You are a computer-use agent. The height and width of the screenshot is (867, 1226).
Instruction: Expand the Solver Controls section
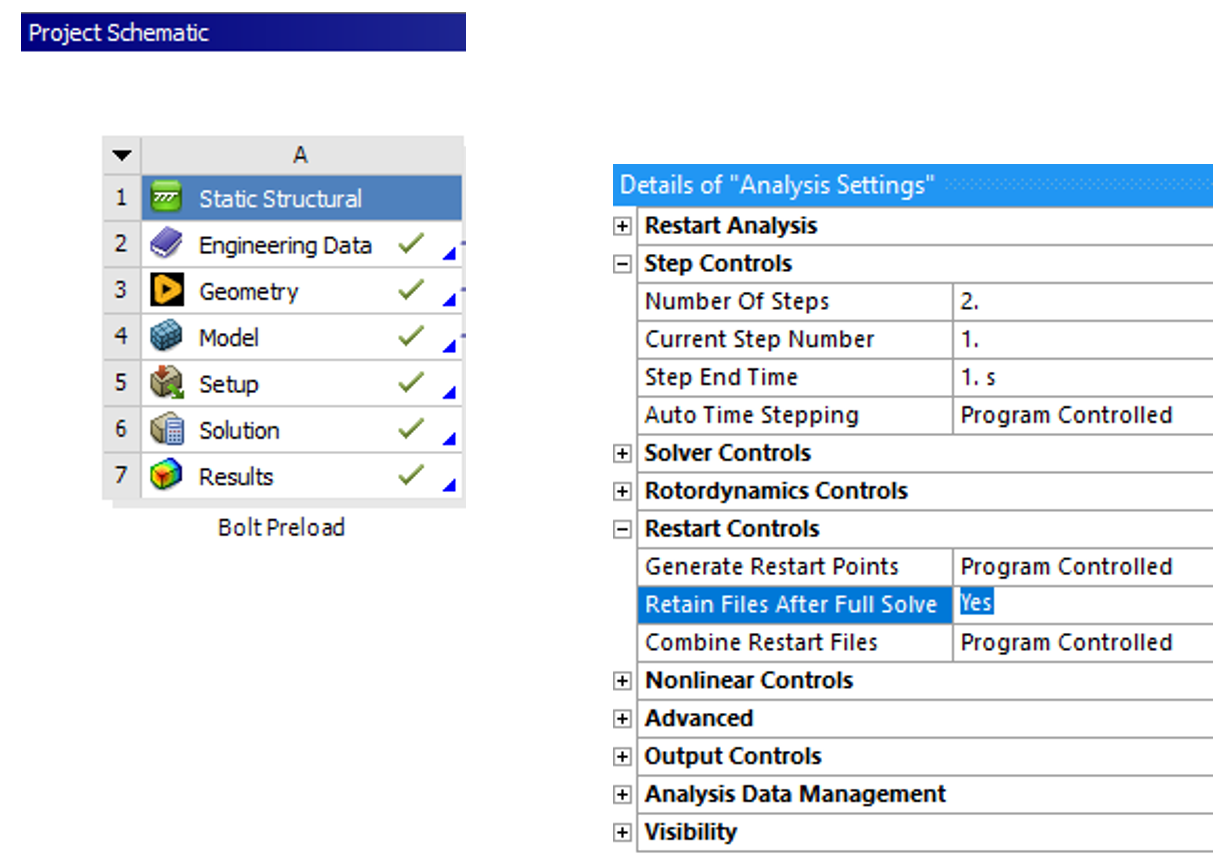(623, 452)
